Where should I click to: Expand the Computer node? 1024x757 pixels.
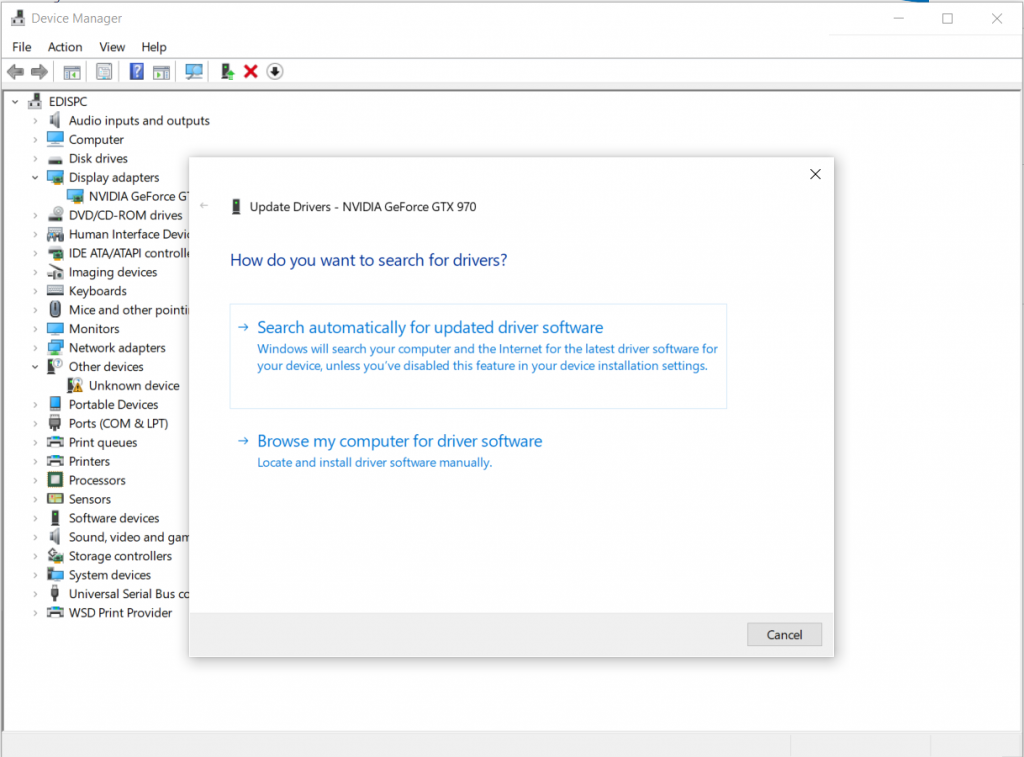pos(35,140)
